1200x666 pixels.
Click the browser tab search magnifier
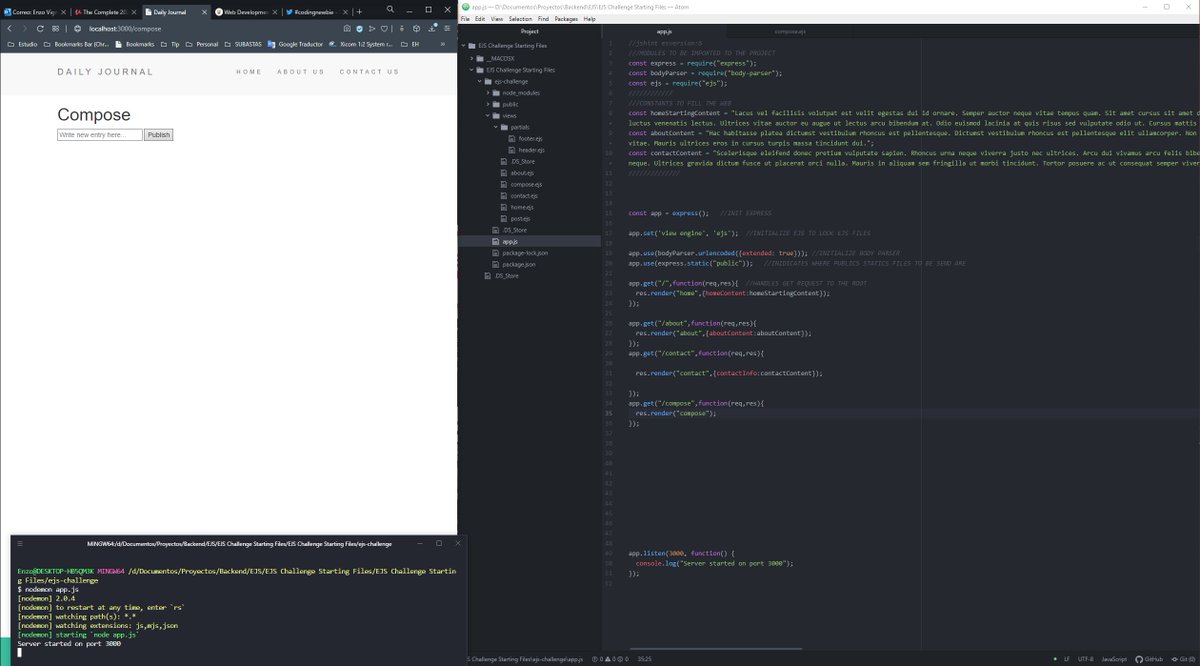pyautogui.click(x=391, y=9)
